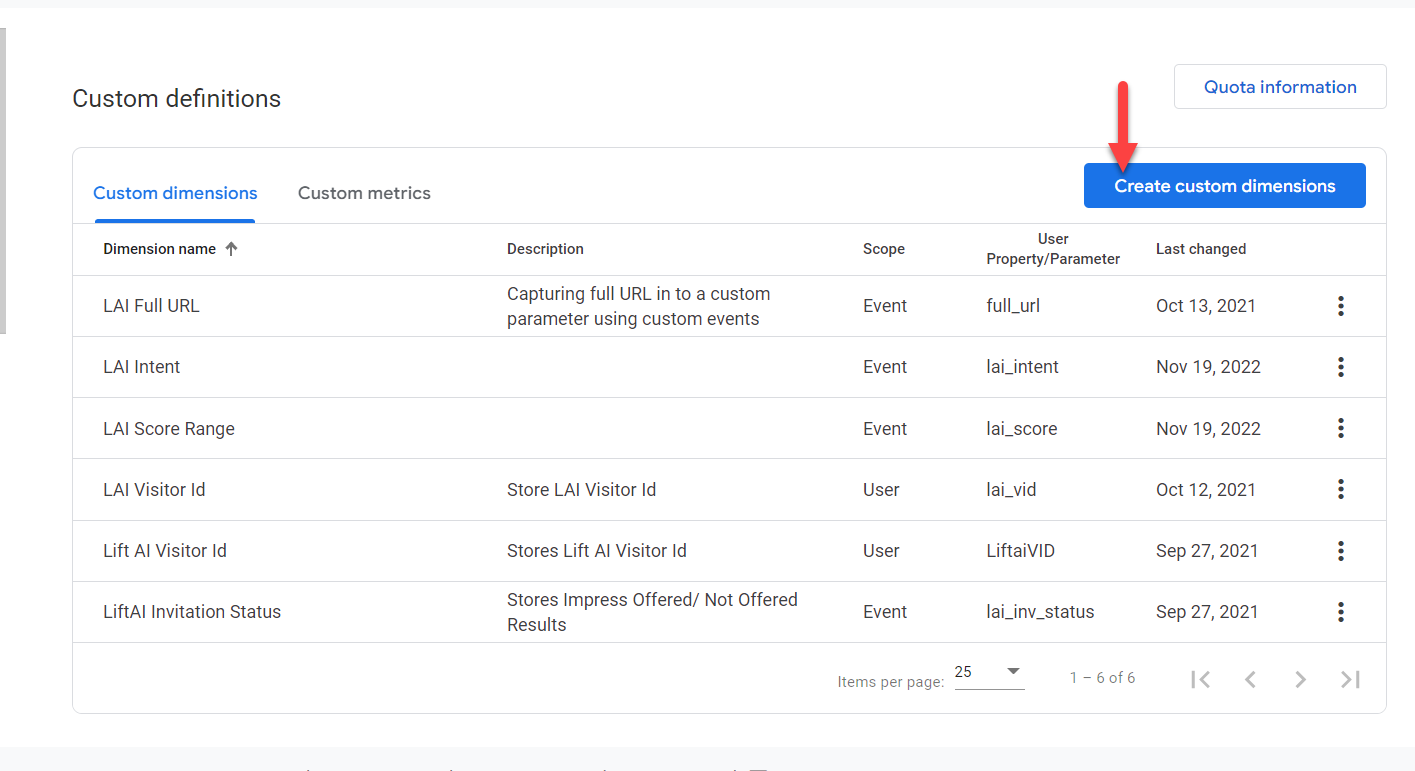This screenshot has width=1415, height=771.
Task: Click the Scope column header
Action: coord(884,249)
